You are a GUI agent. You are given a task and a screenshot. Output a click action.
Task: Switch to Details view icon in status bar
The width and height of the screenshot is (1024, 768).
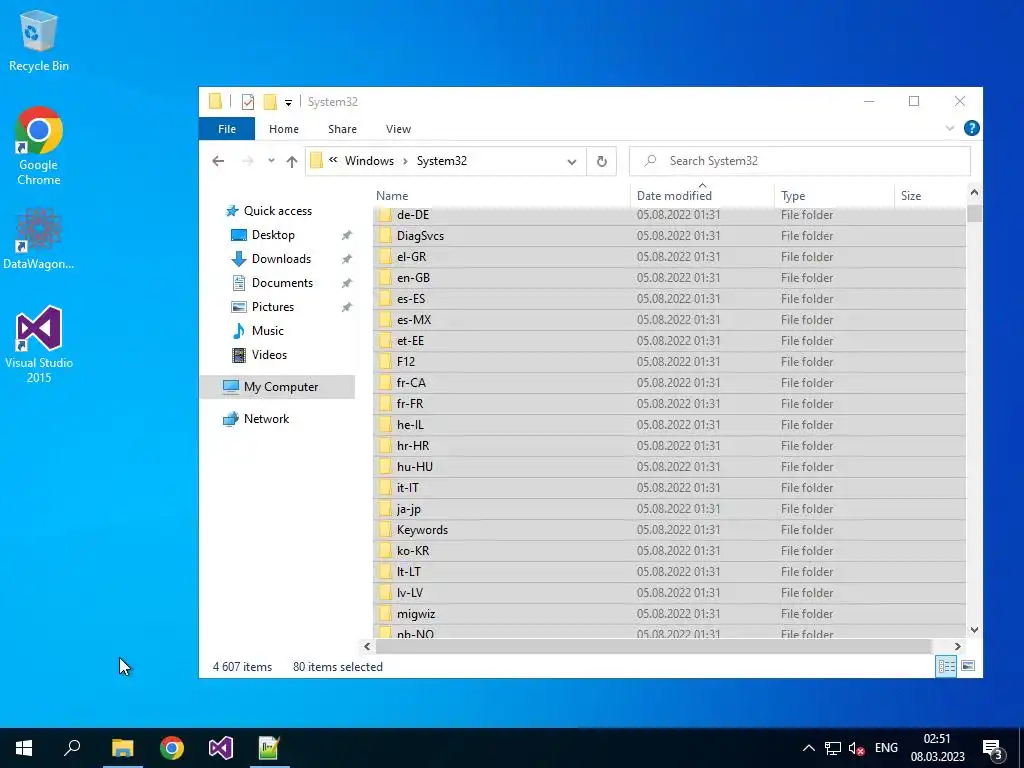click(946, 666)
